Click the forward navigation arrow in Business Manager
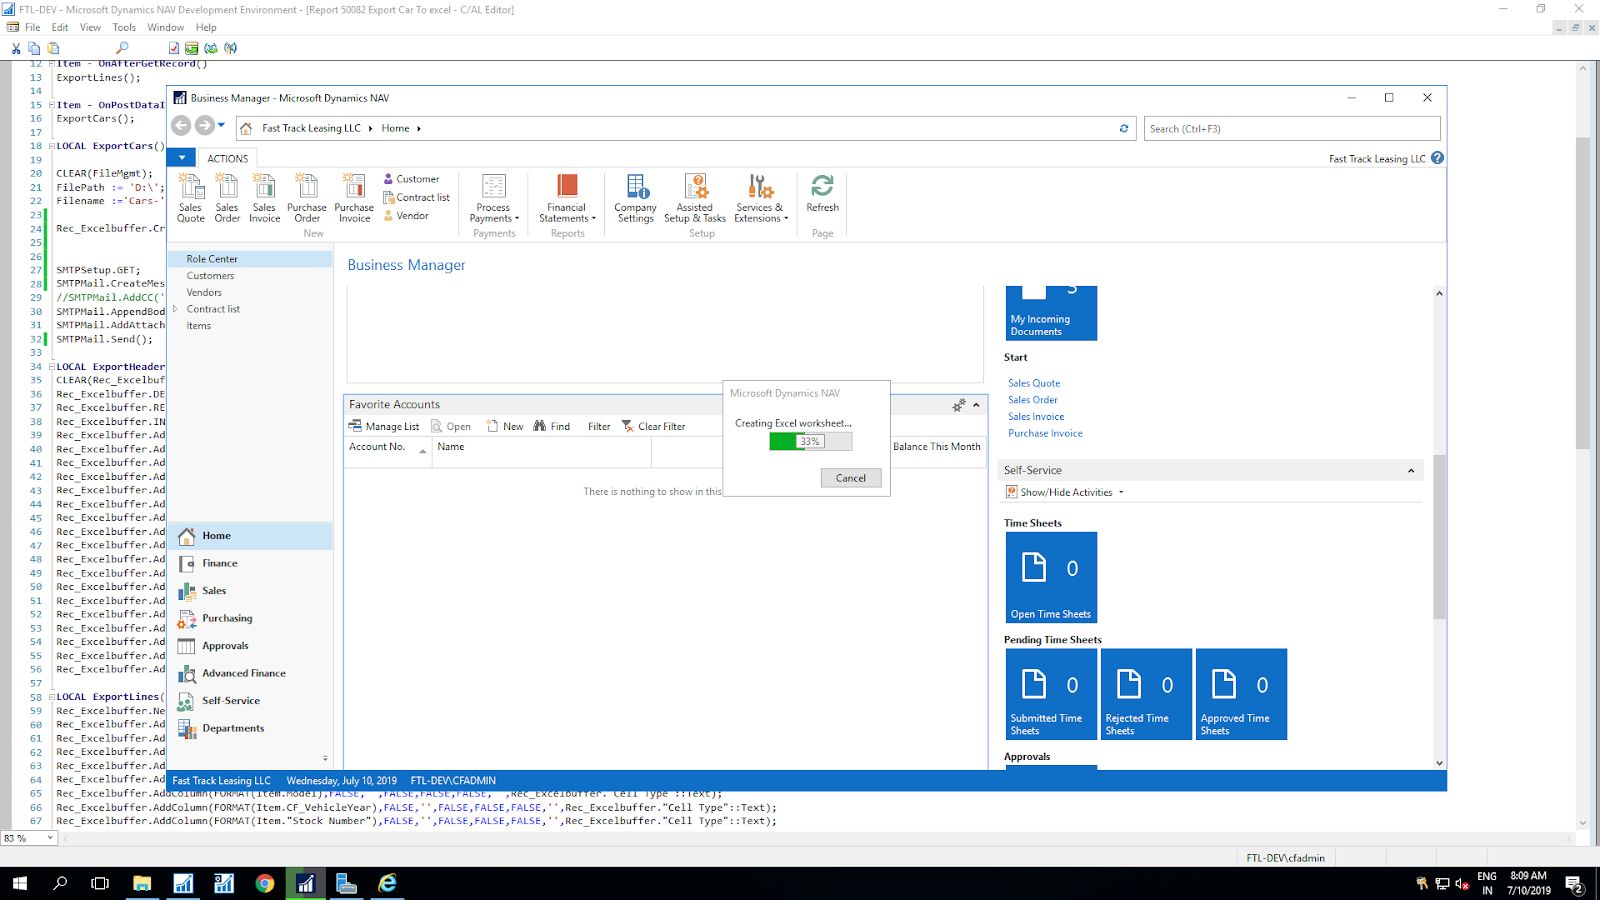Viewport: 1600px width, 900px height. pos(204,126)
